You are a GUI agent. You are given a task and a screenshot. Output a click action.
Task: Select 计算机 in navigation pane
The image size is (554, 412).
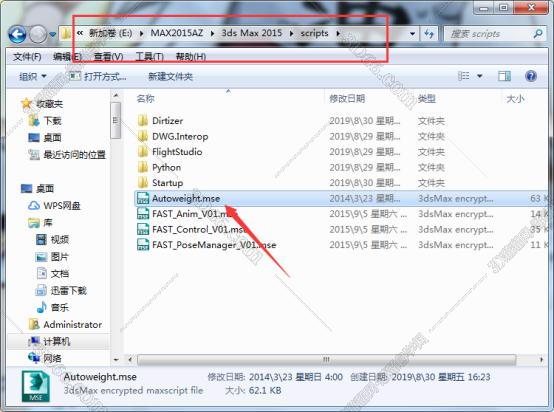pos(57,341)
